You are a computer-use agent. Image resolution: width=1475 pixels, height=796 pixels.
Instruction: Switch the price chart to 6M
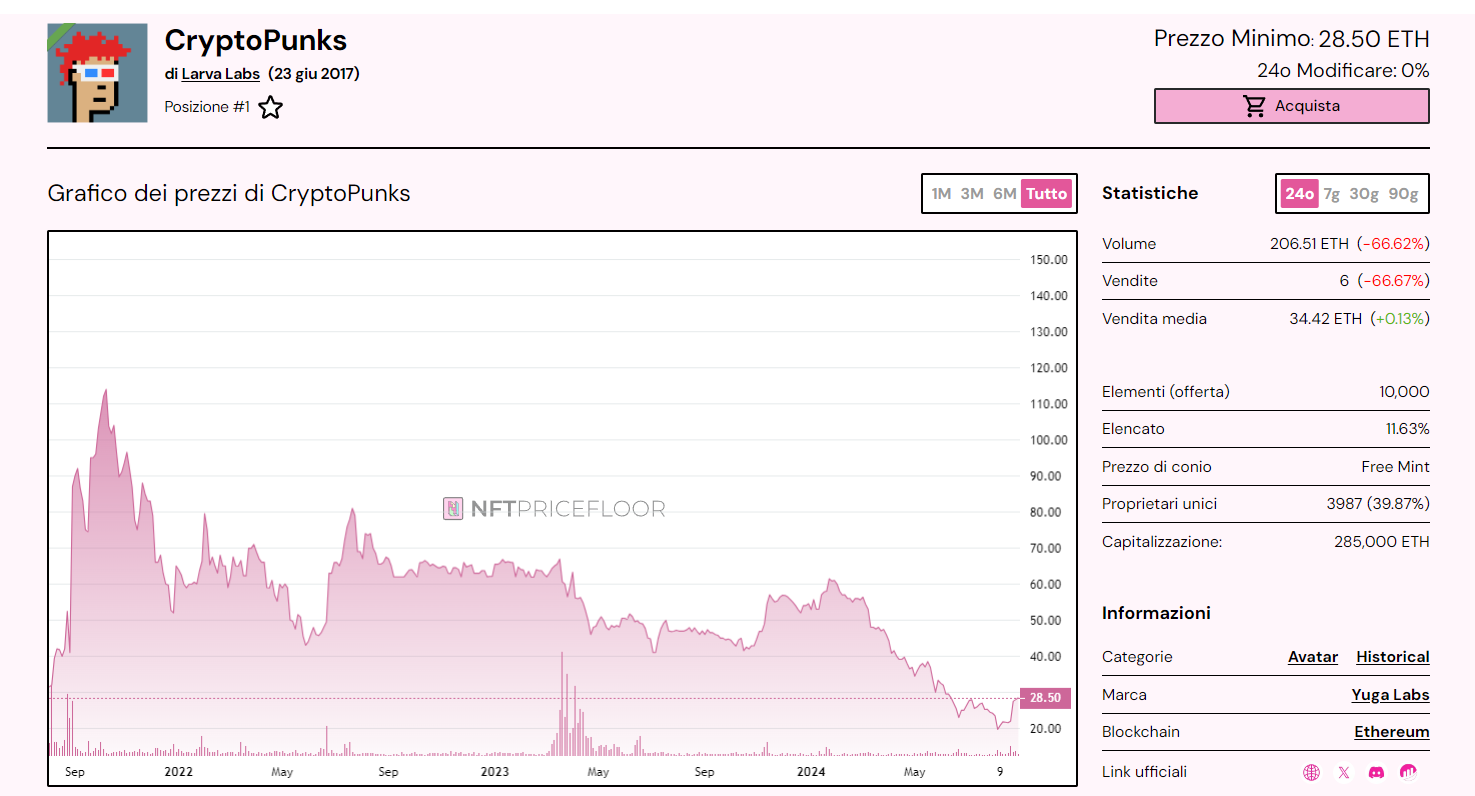coord(1004,194)
